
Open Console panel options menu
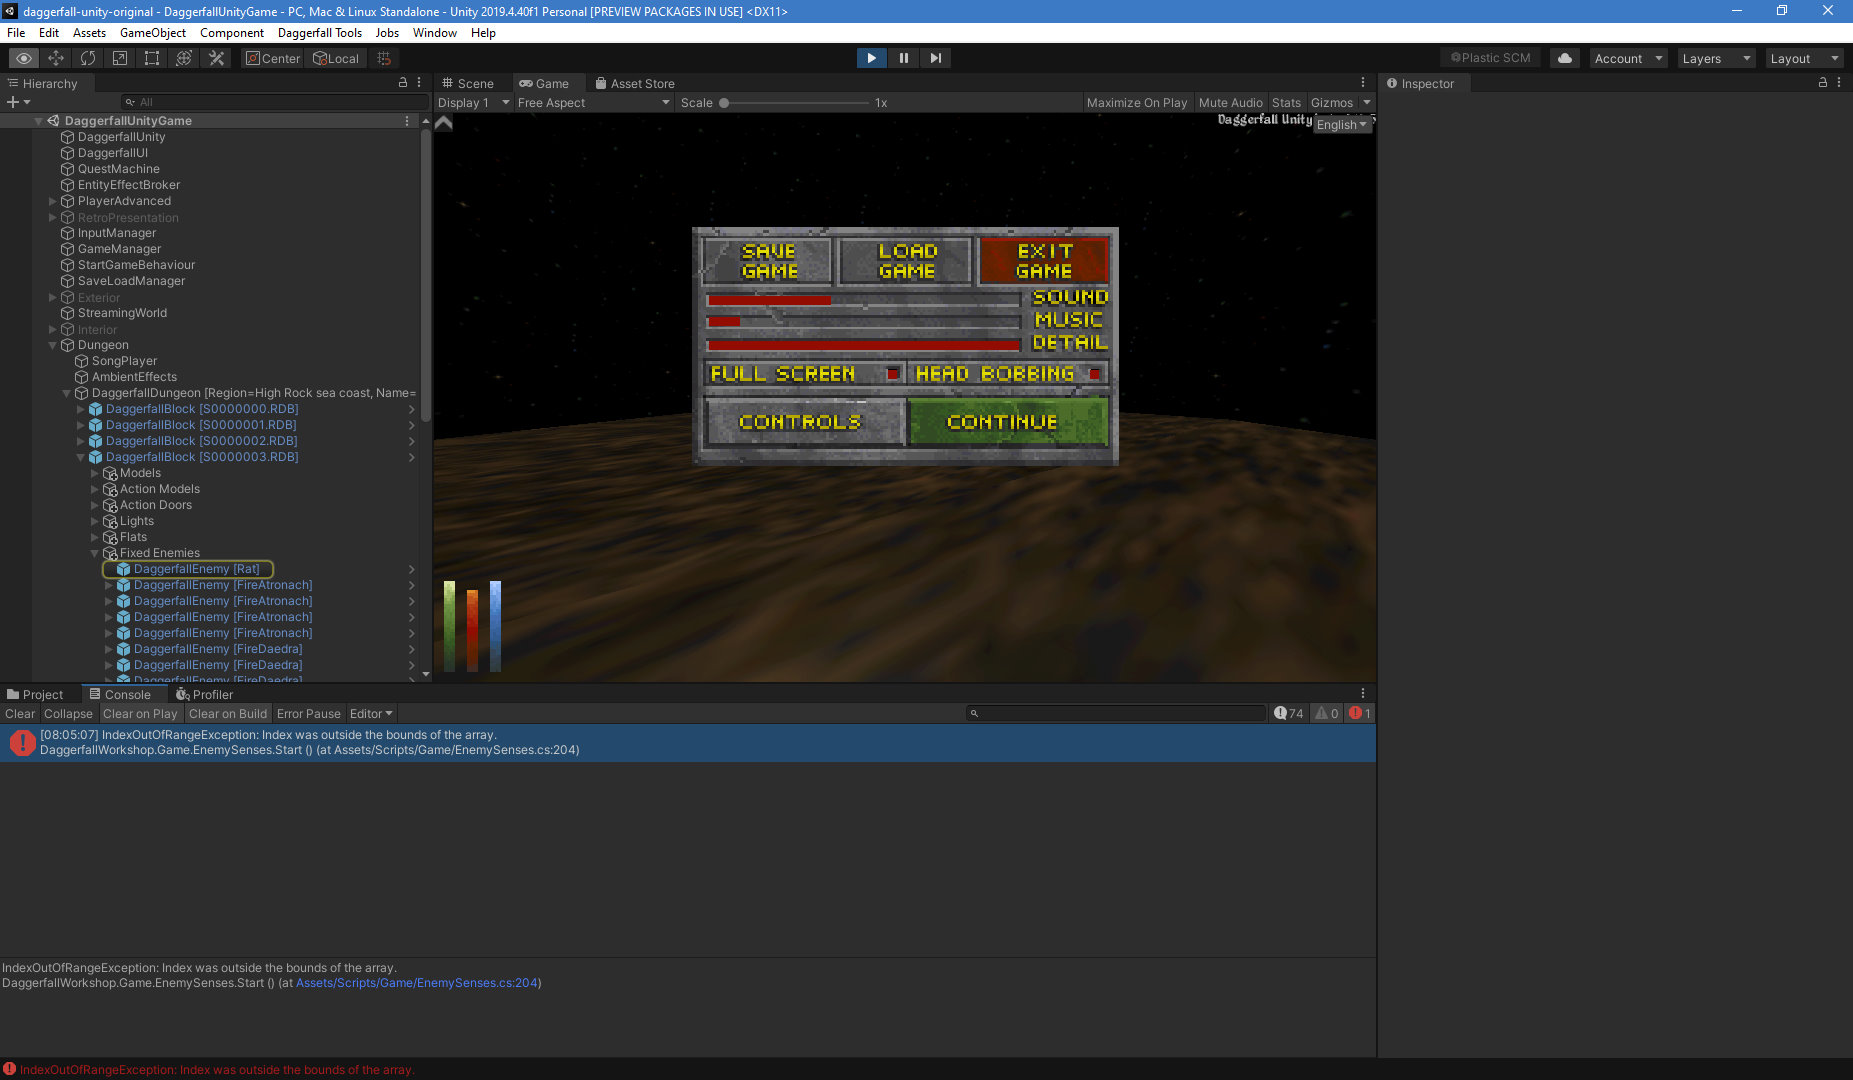(1363, 694)
